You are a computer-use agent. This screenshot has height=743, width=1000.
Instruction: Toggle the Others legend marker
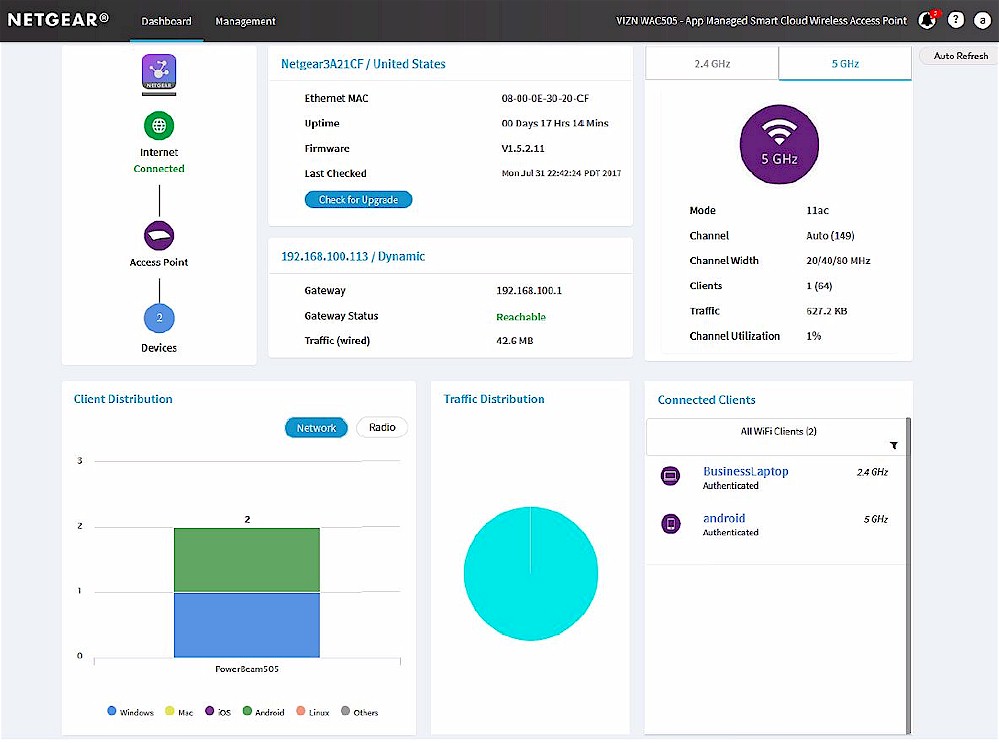click(x=346, y=710)
